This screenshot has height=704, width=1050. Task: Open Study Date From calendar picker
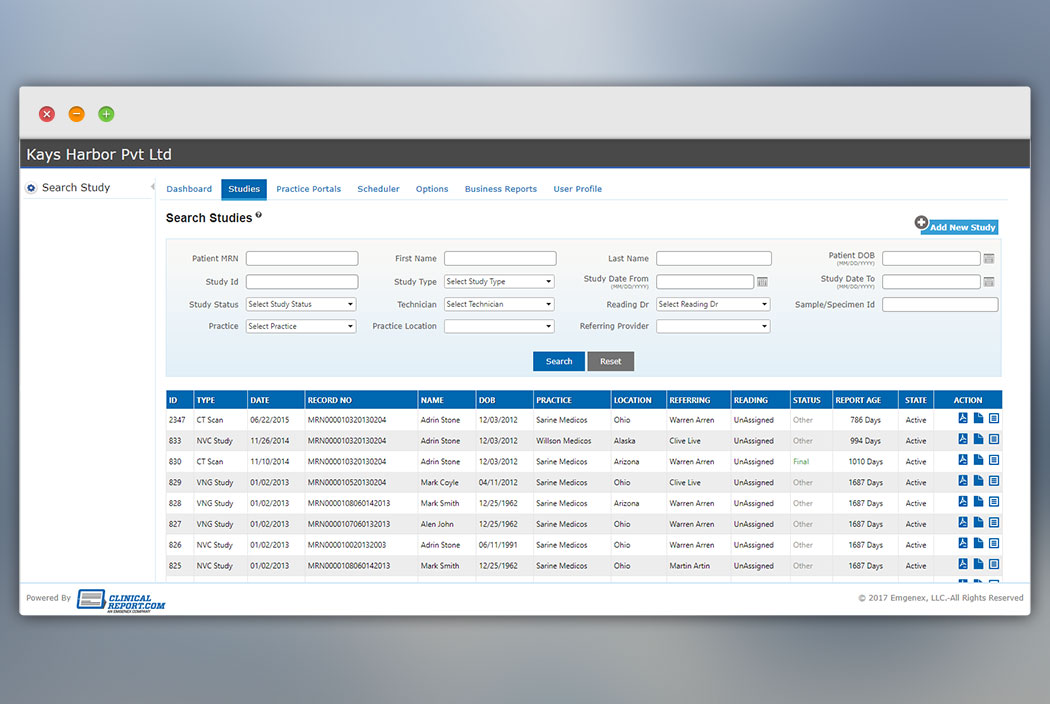[762, 282]
